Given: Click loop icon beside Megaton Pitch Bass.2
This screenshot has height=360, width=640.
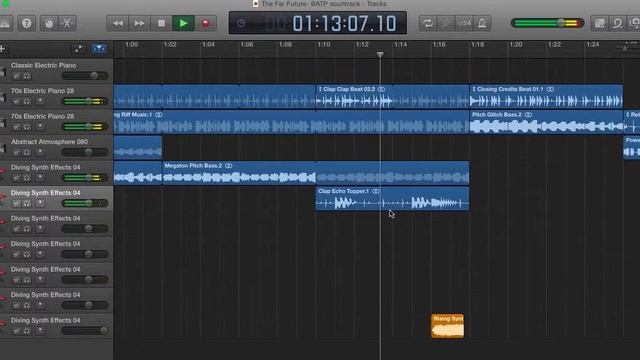Looking at the screenshot, I should coord(229,166).
